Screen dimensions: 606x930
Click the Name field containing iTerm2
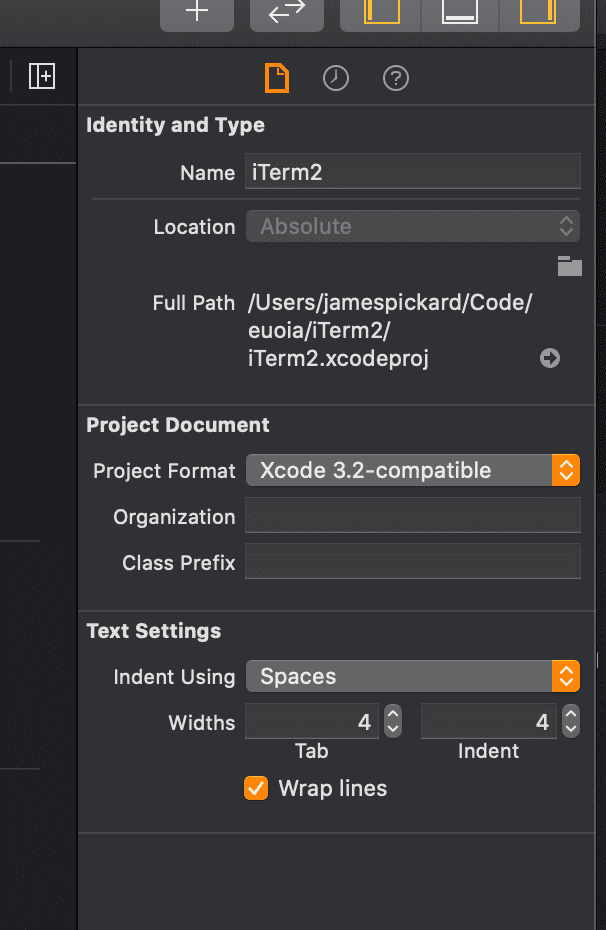point(413,172)
